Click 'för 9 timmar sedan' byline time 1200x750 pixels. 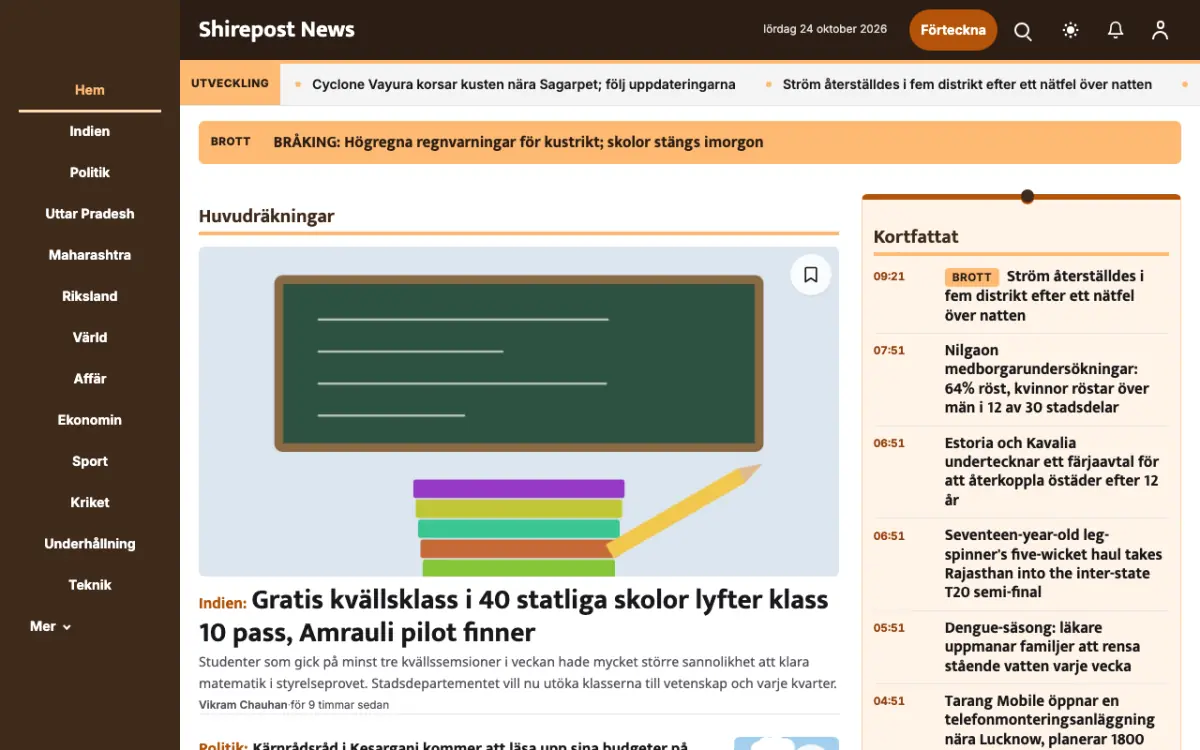[340, 705]
